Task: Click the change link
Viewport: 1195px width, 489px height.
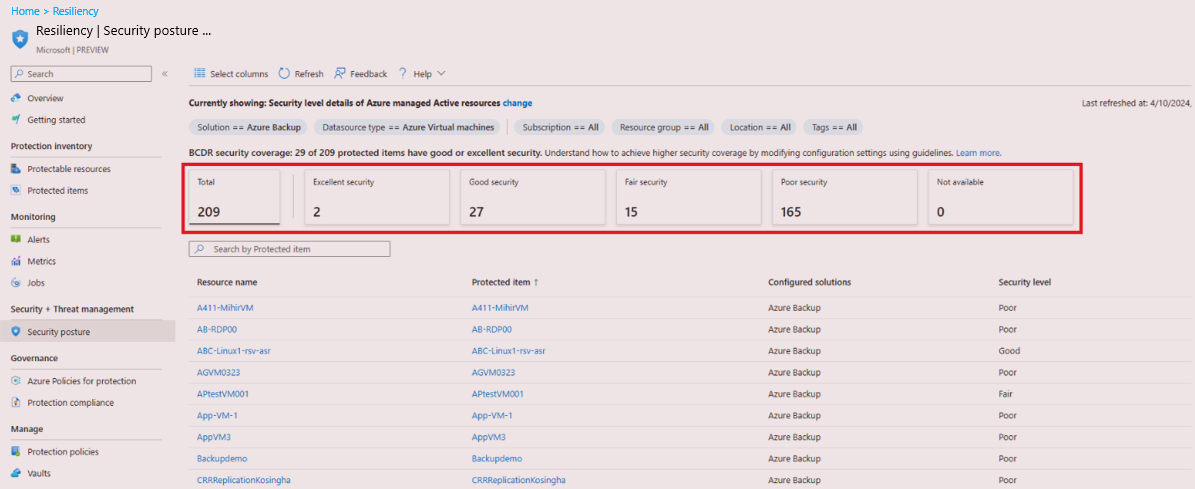Action: point(517,103)
